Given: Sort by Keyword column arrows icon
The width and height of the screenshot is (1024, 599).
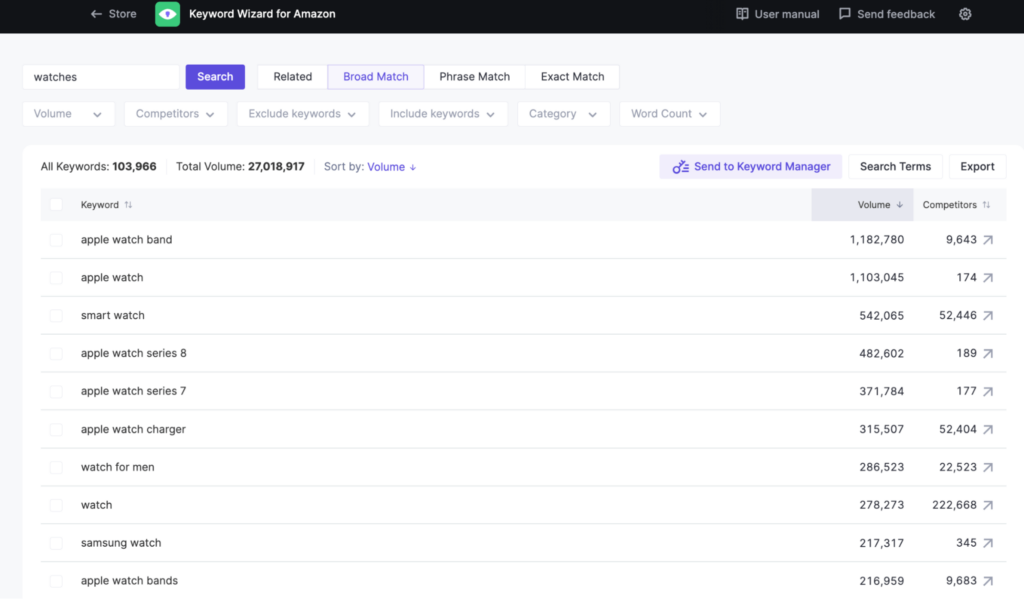Looking at the screenshot, I should [x=128, y=204].
